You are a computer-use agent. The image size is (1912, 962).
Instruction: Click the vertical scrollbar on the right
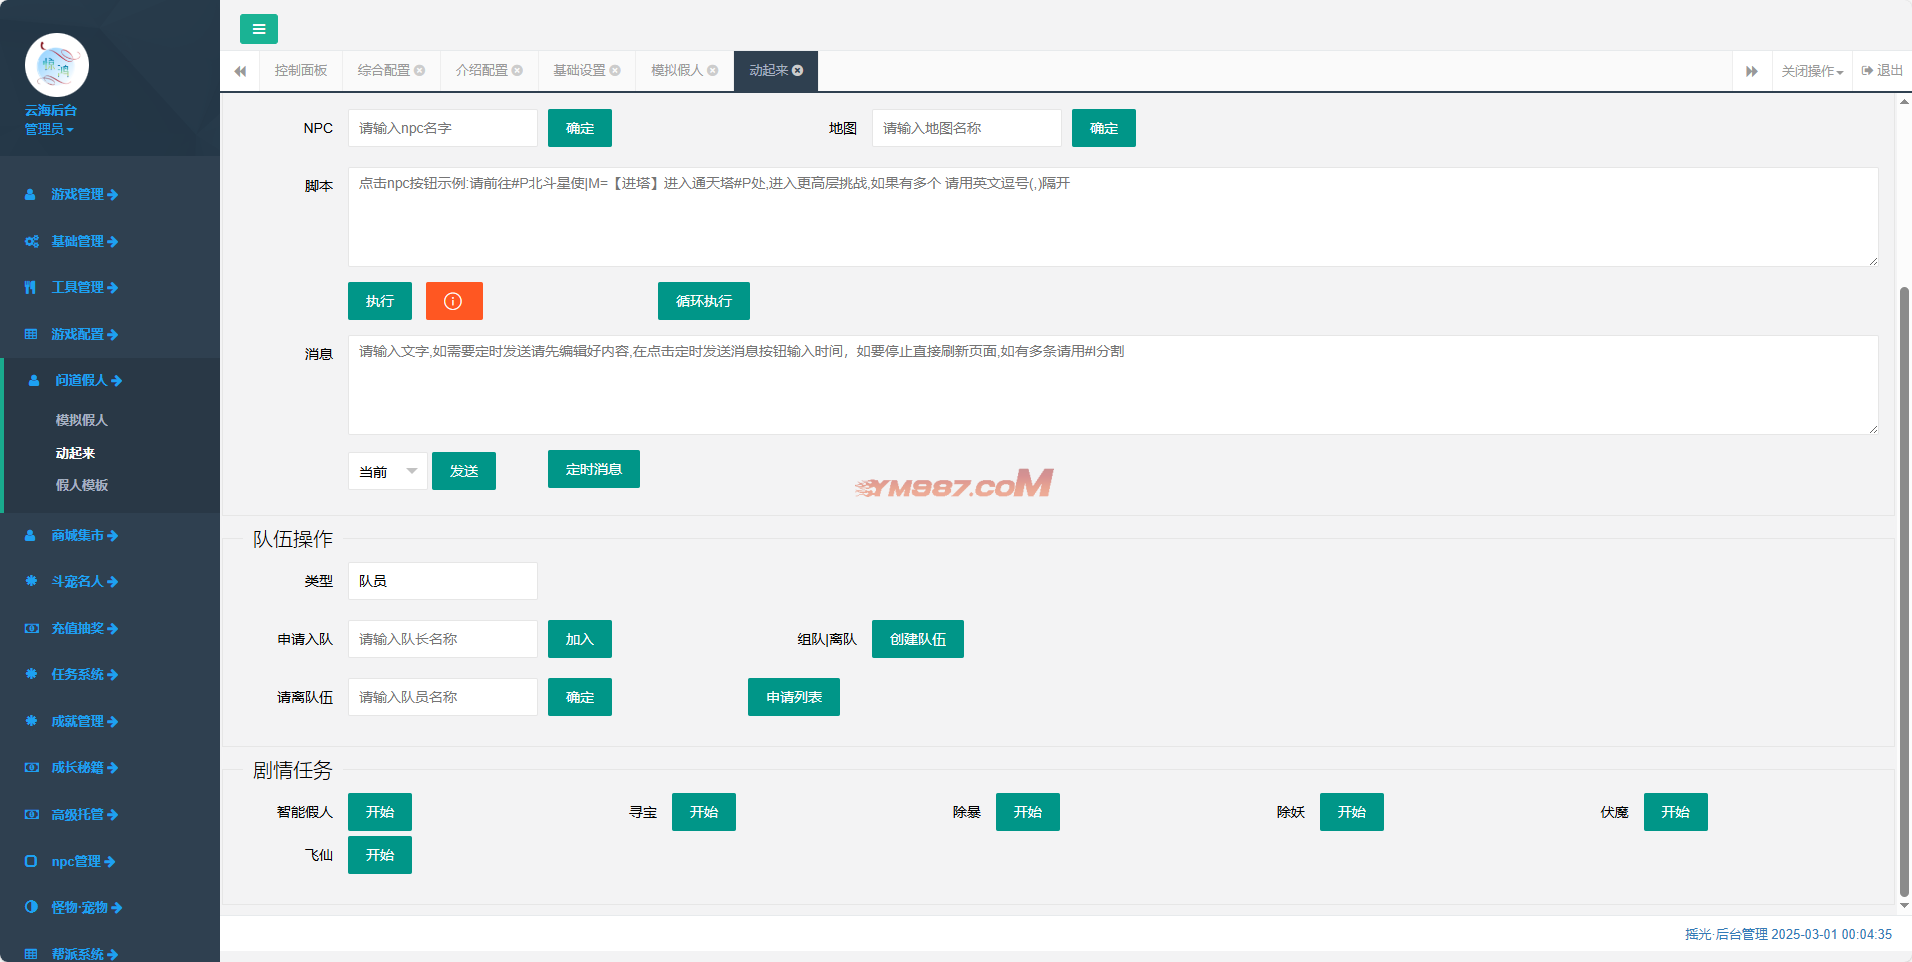click(1903, 590)
